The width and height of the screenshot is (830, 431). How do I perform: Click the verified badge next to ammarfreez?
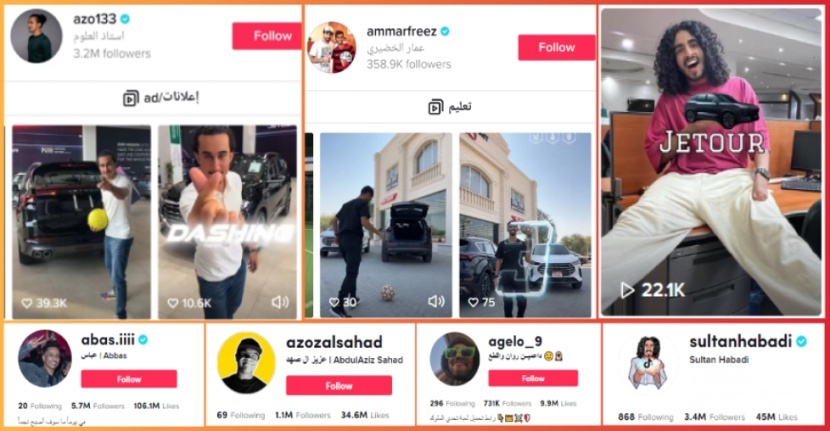[445, 32]
